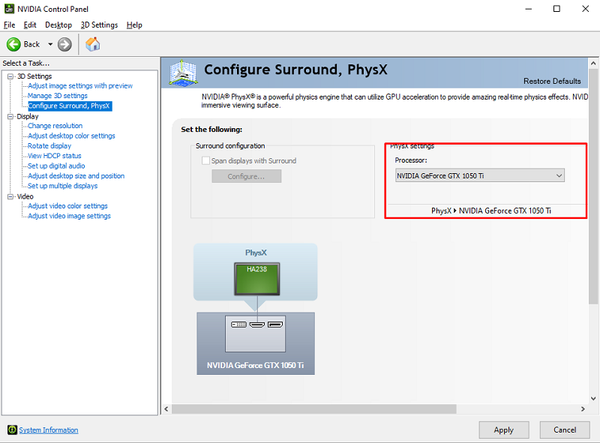Open the 3D Settings menu
Image resolution: width=600 pixels, height=443 pixels.
[99, 25]
